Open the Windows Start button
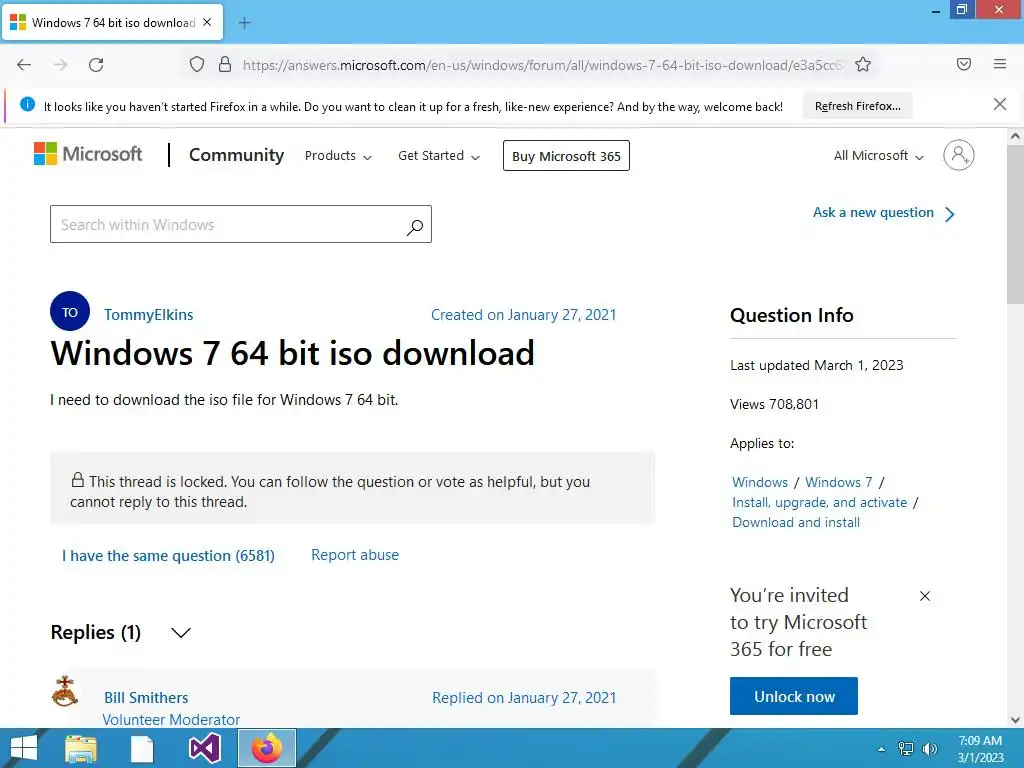The width and height of the screenshot is (1024, 768). coord(24,748)
